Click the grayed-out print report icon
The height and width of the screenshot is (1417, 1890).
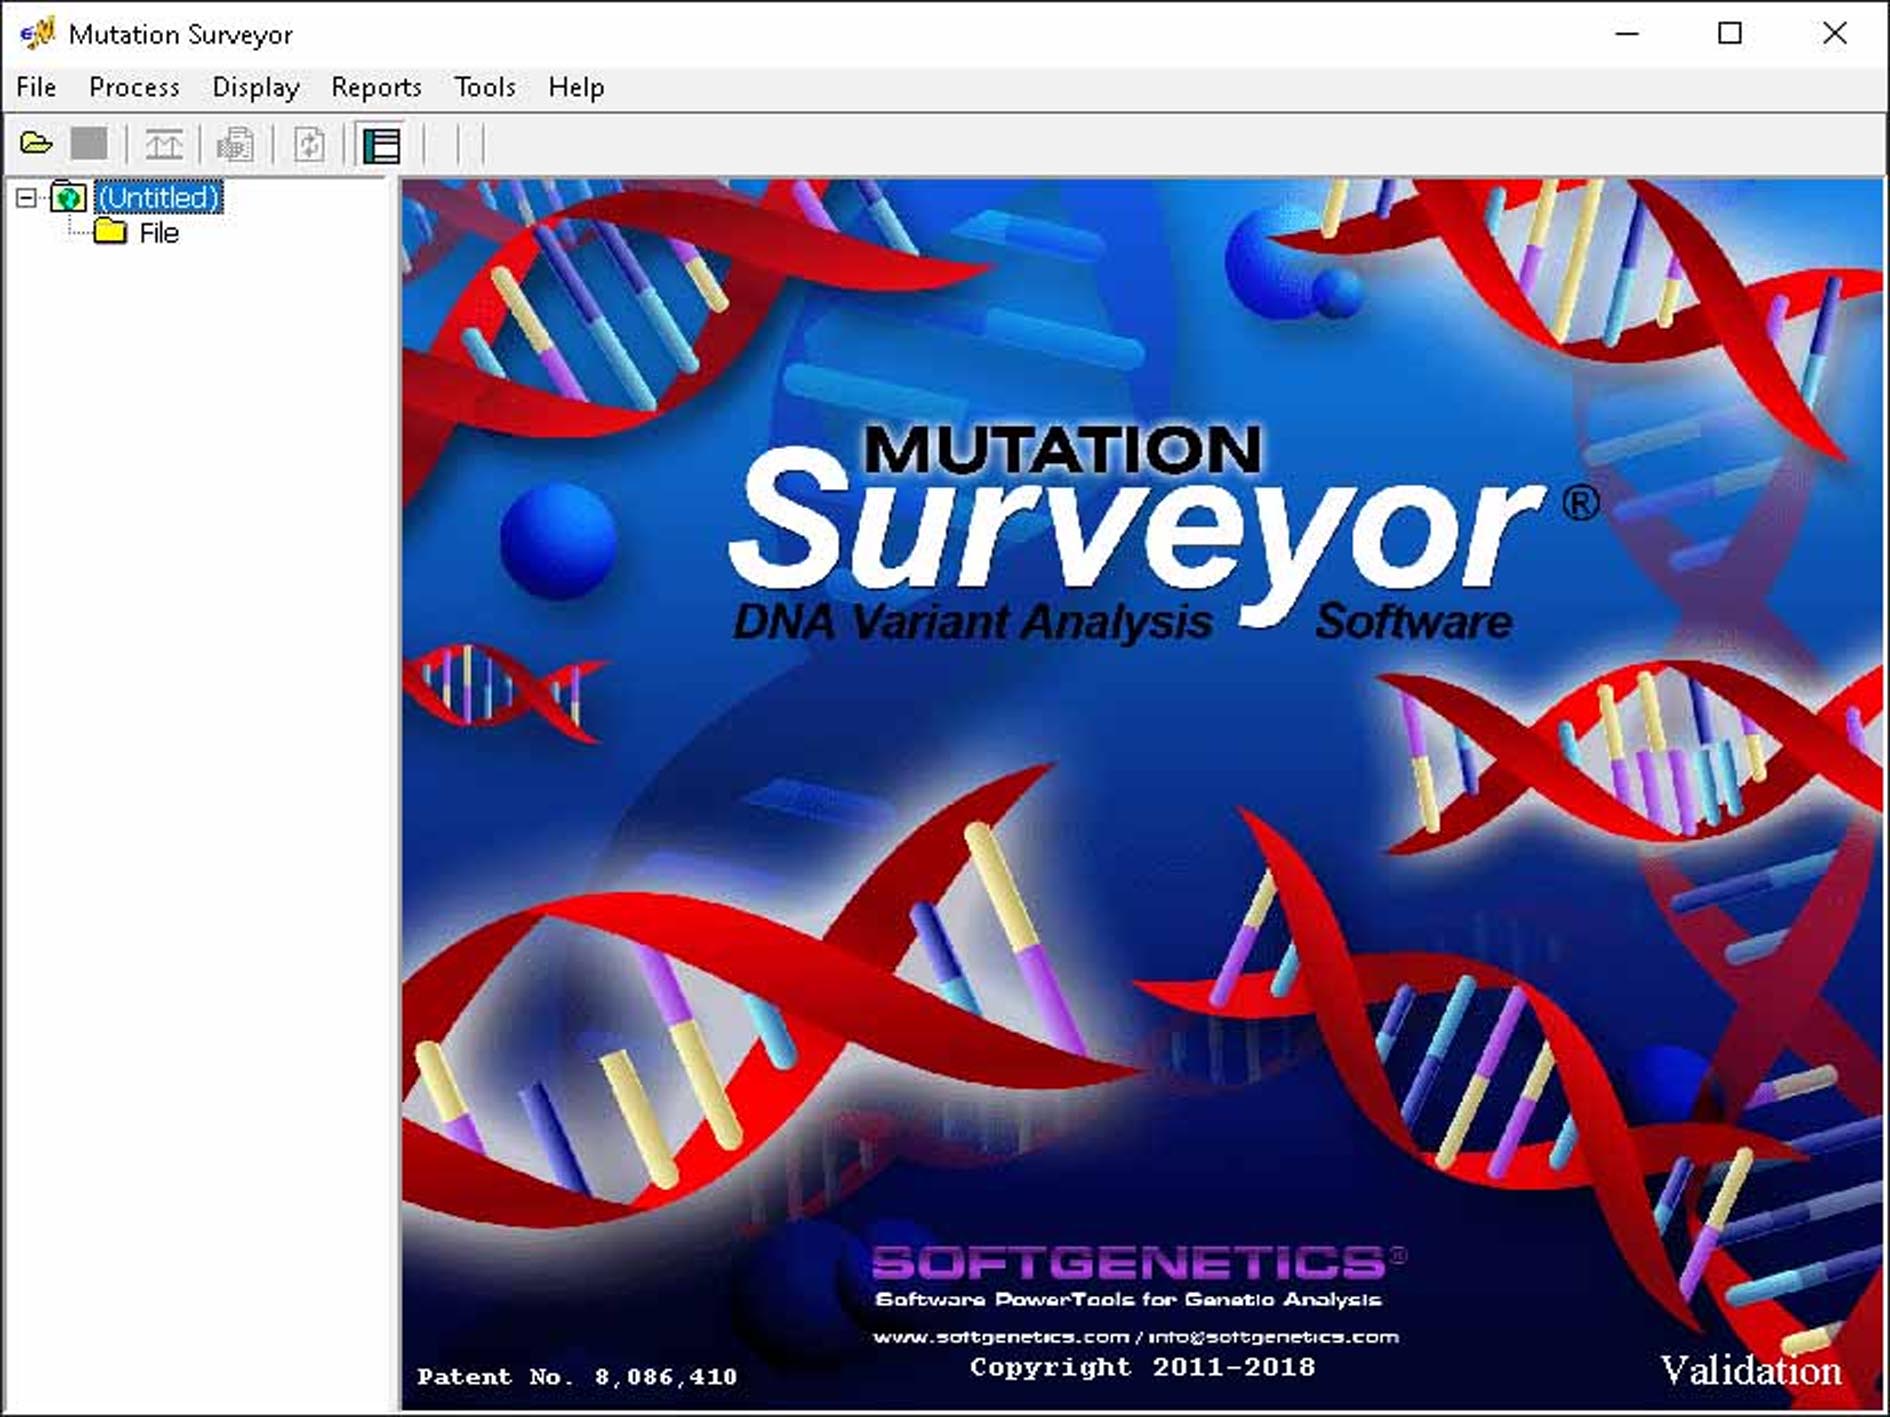pyautogui.click(x=236, y=145)
